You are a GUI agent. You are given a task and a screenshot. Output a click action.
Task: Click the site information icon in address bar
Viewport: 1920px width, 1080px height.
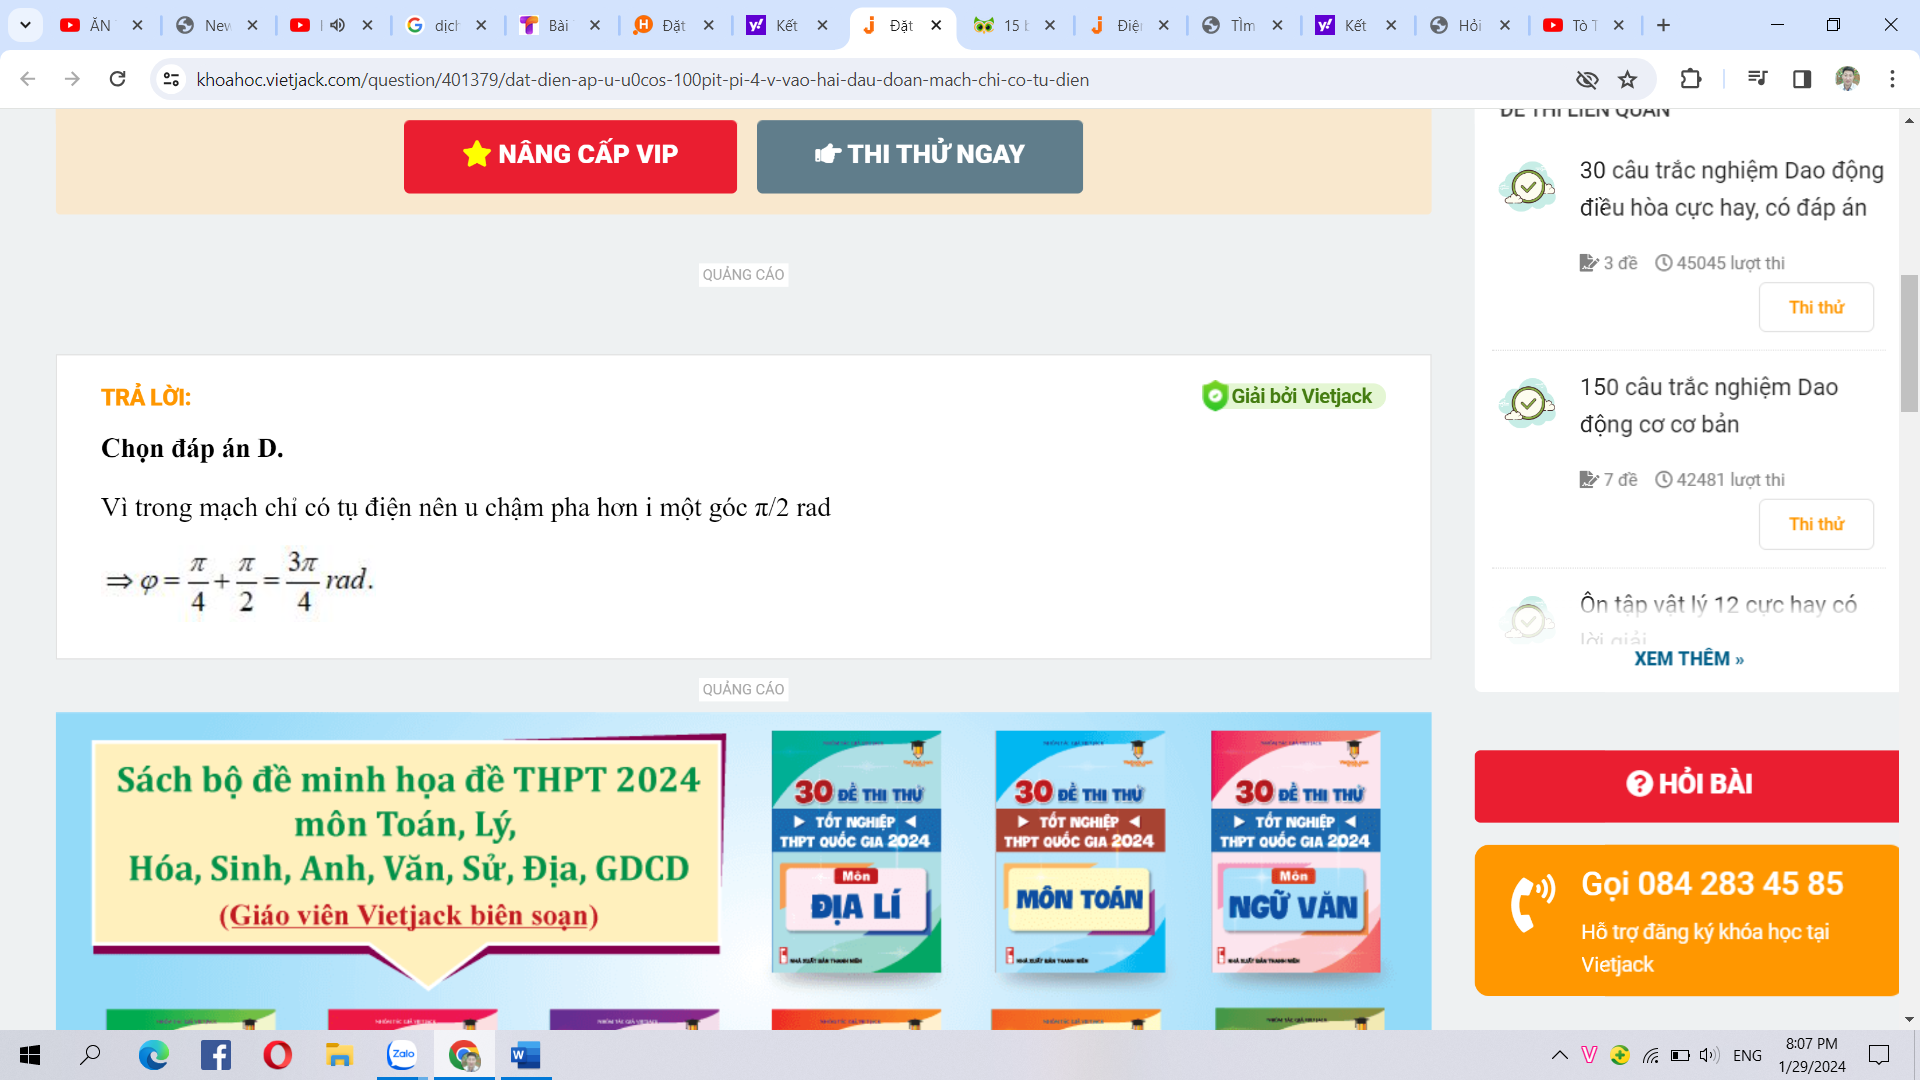[x=171, y=79]
